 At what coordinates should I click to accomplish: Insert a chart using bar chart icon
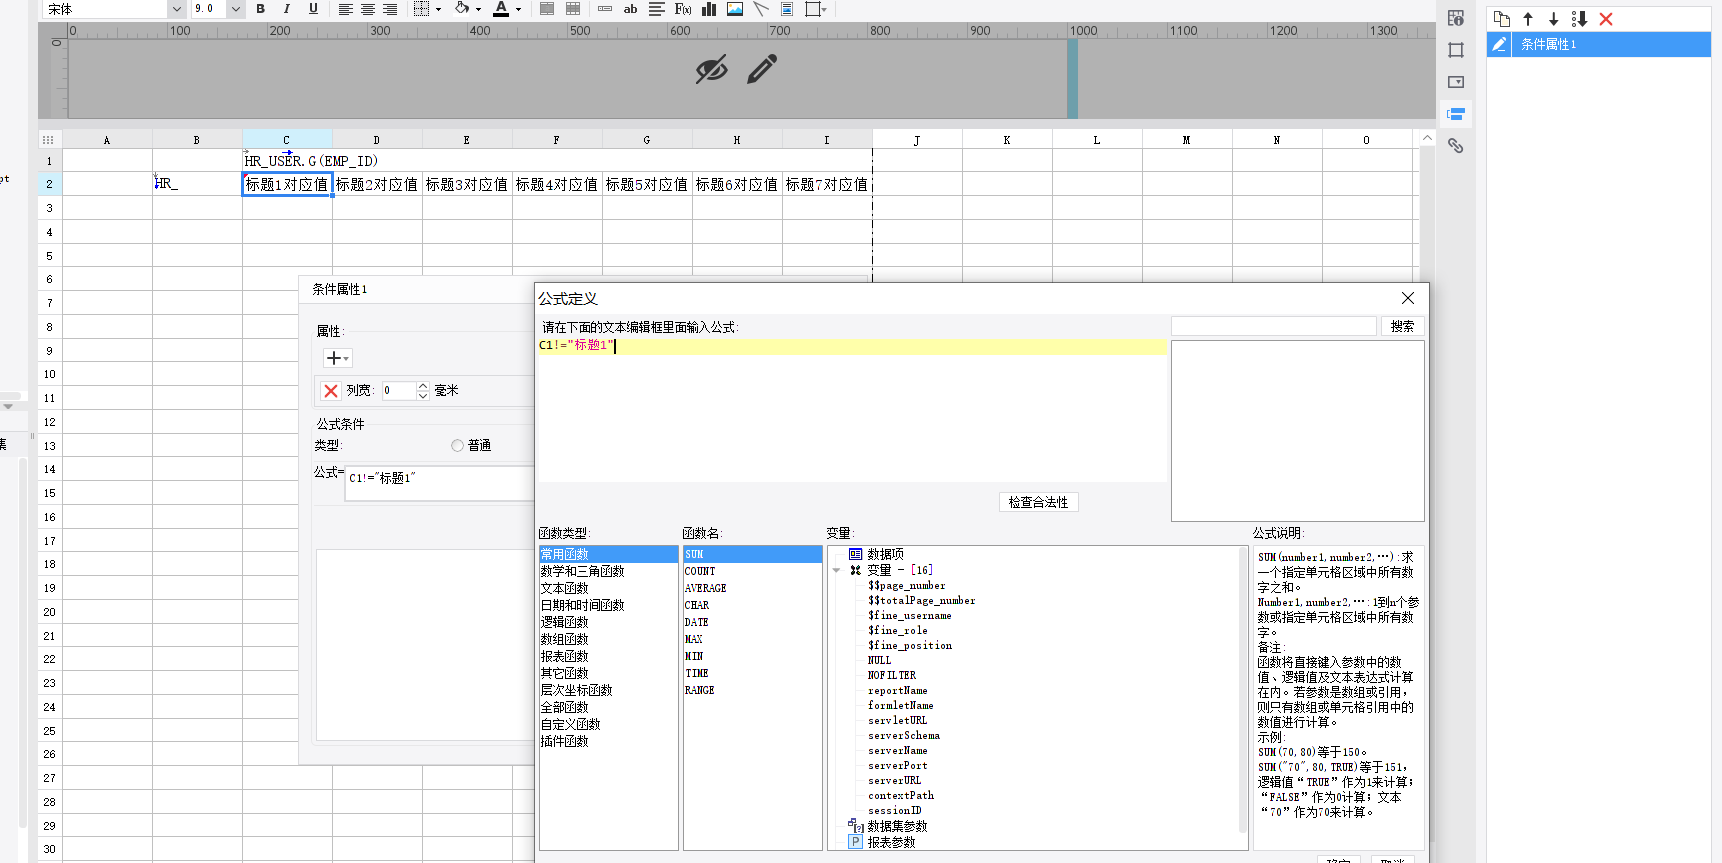[709, 9]
